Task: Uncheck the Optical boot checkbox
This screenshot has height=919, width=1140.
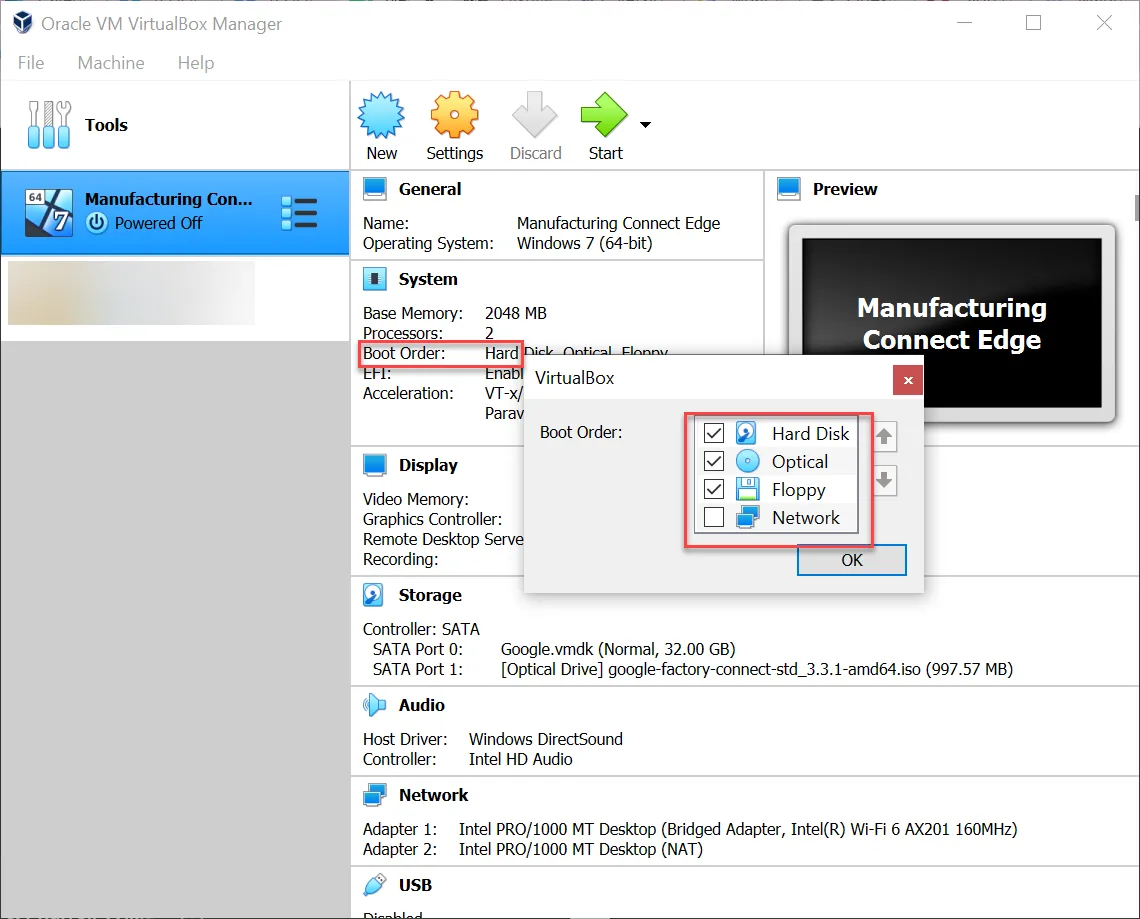Action: [x=714, y=461]
